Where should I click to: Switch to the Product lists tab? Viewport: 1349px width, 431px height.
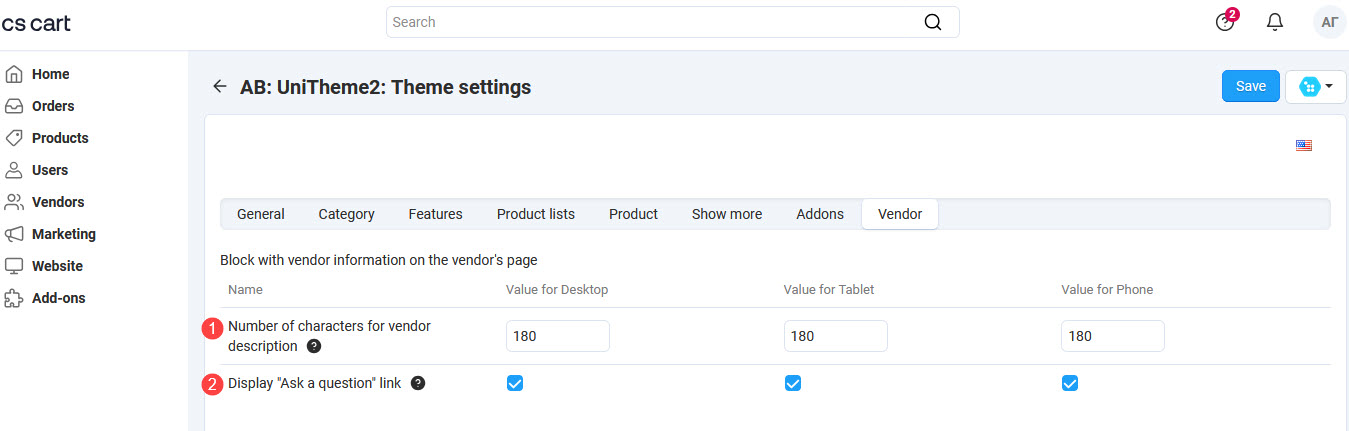point(536,214)
